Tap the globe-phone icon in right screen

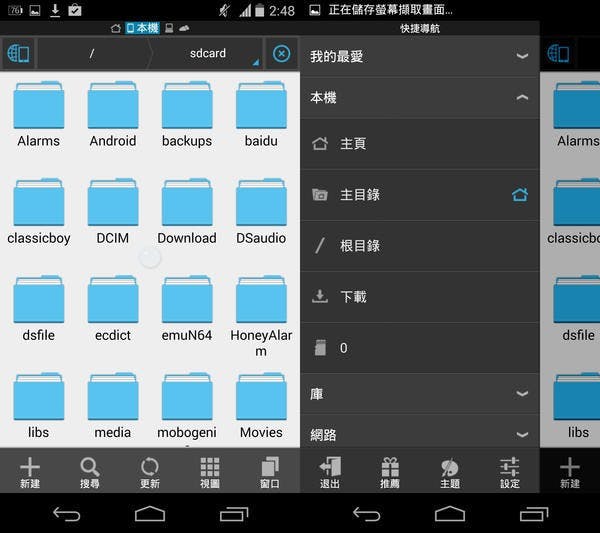coord(558,54)
